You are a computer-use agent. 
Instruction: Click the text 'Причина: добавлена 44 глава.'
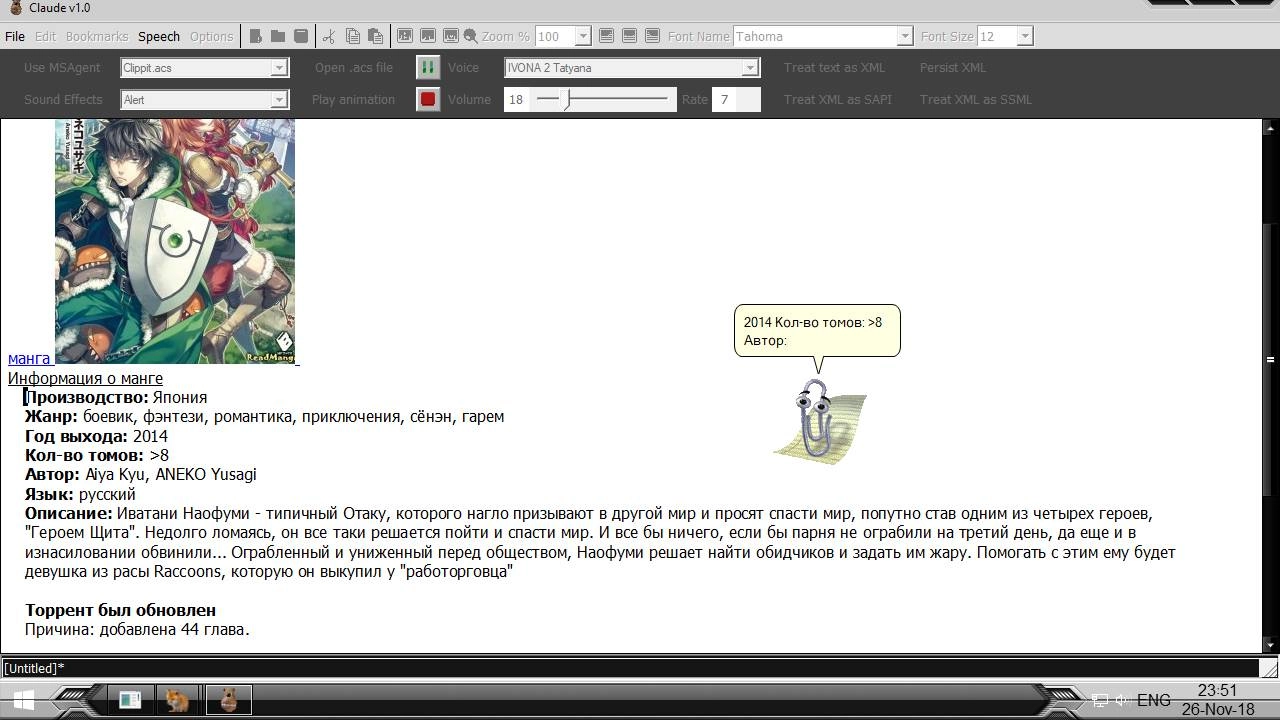click(137, 629)
